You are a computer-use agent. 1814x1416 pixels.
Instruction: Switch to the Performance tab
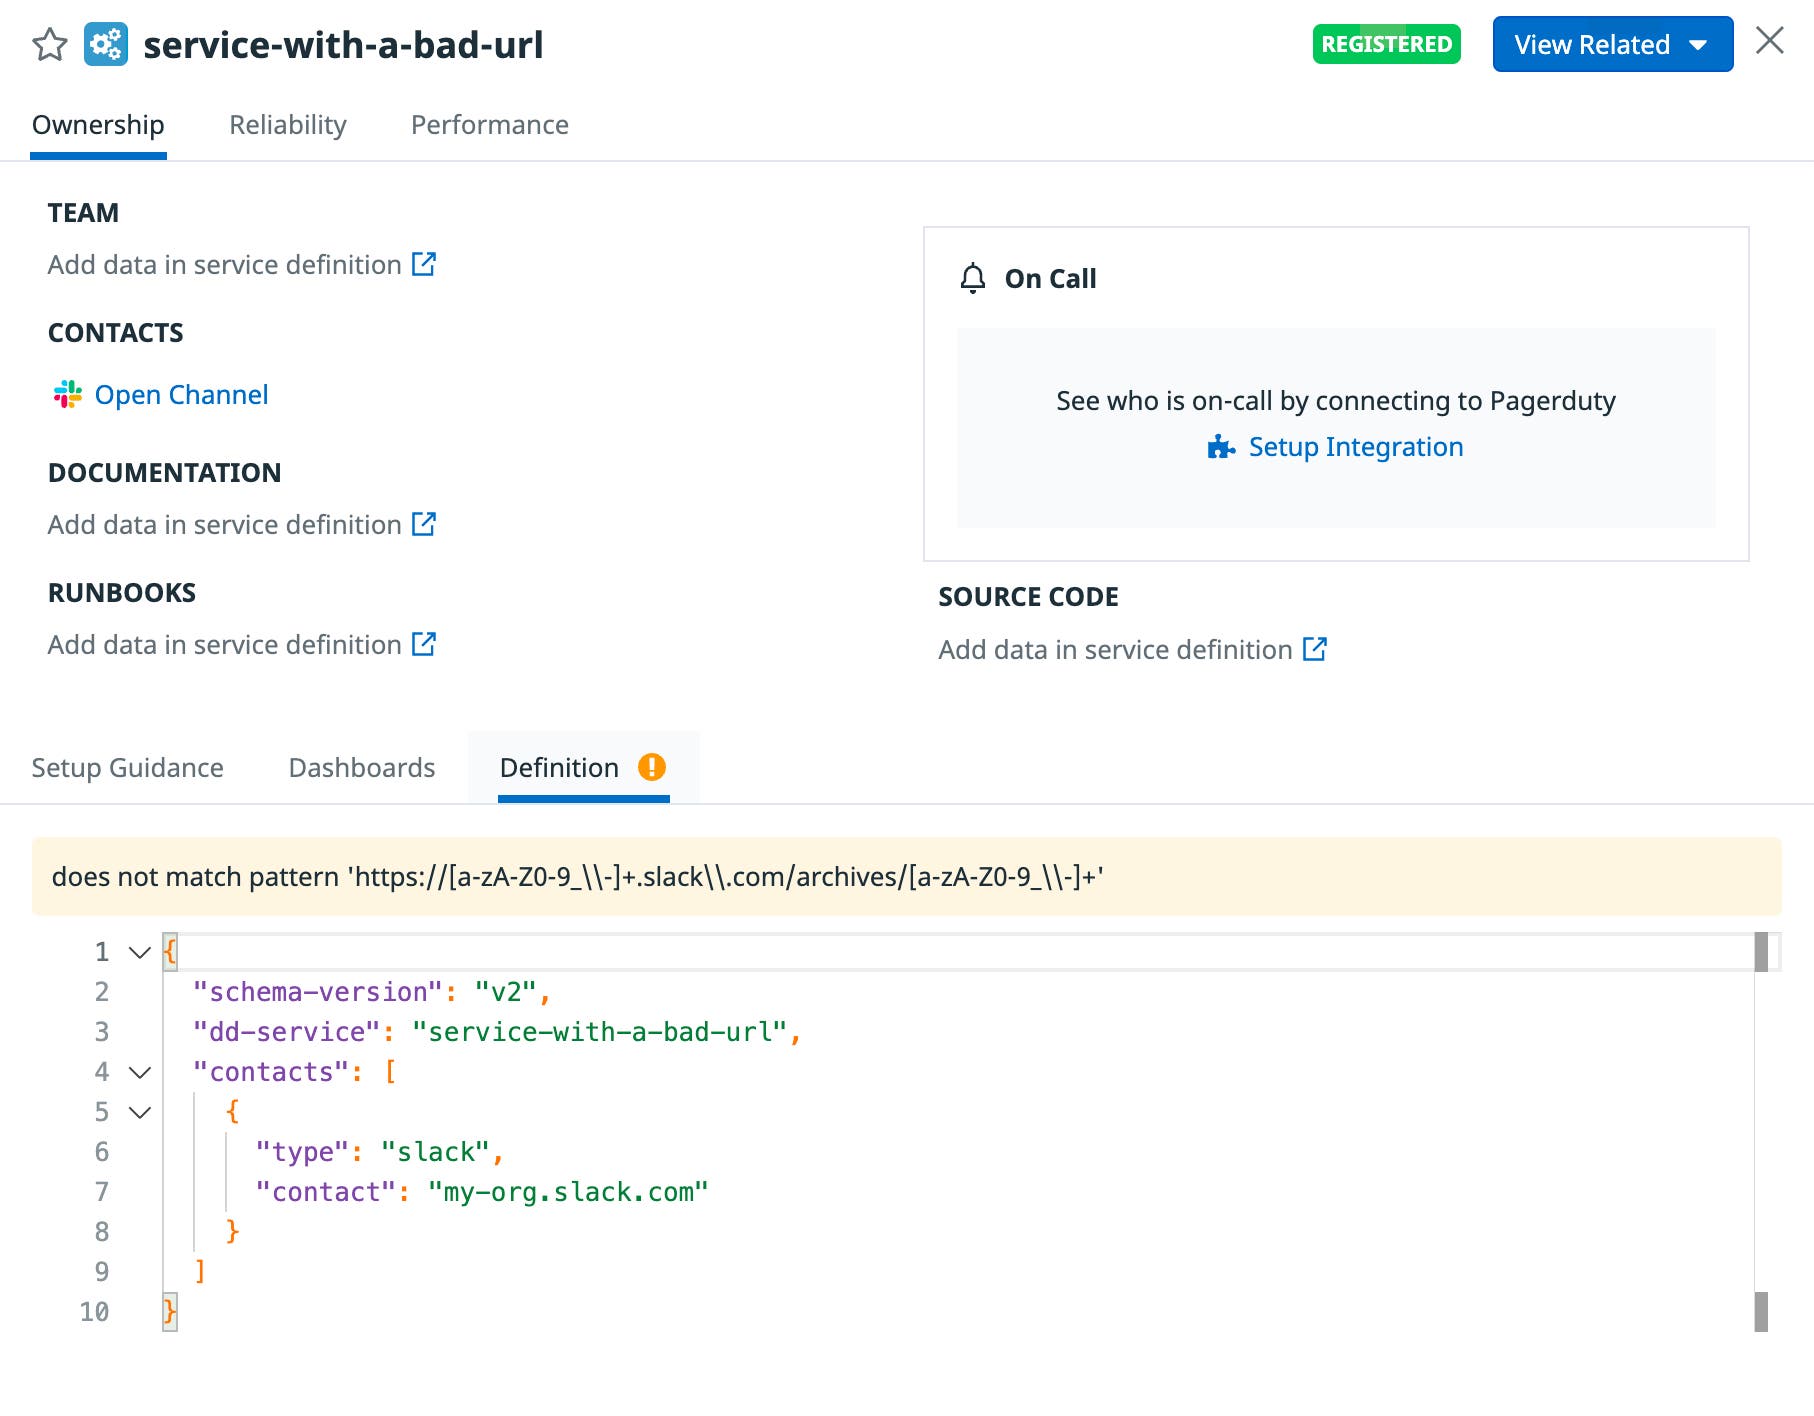(x=489, y=124)
